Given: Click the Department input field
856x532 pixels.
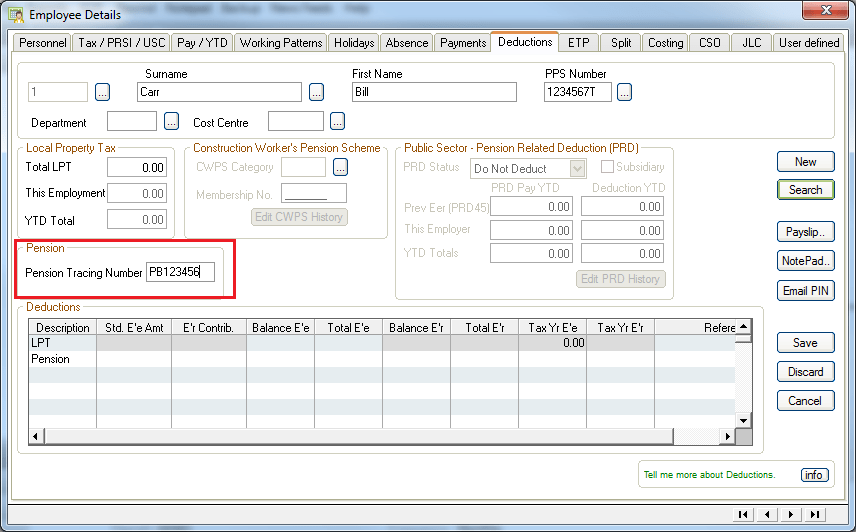Looking at the screenshot, I should (132, 121).
